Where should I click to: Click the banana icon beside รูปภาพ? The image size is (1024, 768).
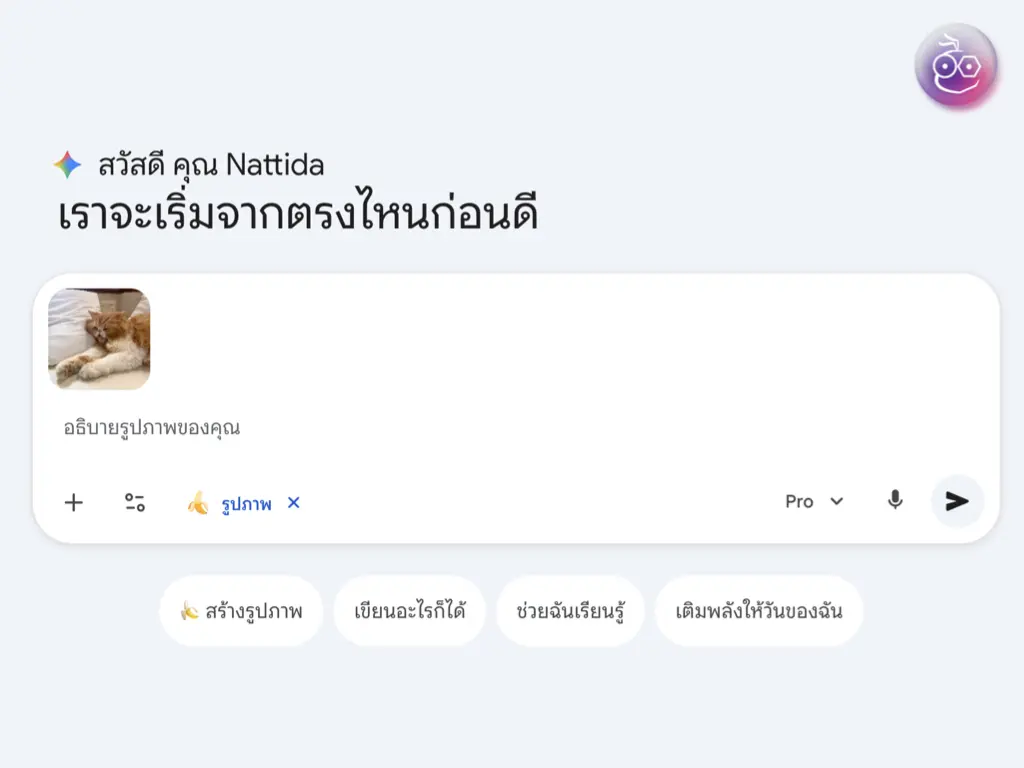point(198,503)
